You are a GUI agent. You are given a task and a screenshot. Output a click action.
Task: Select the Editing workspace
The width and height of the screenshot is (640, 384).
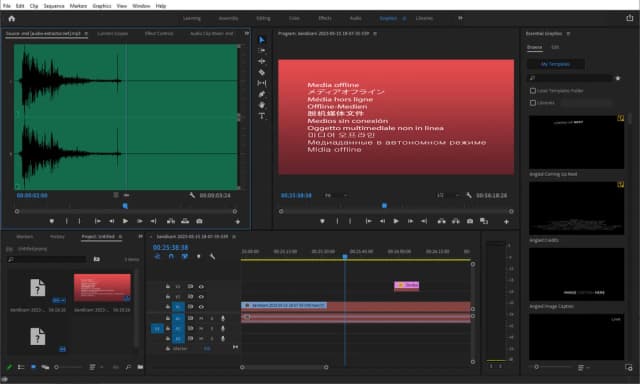(x=263, y=18)
